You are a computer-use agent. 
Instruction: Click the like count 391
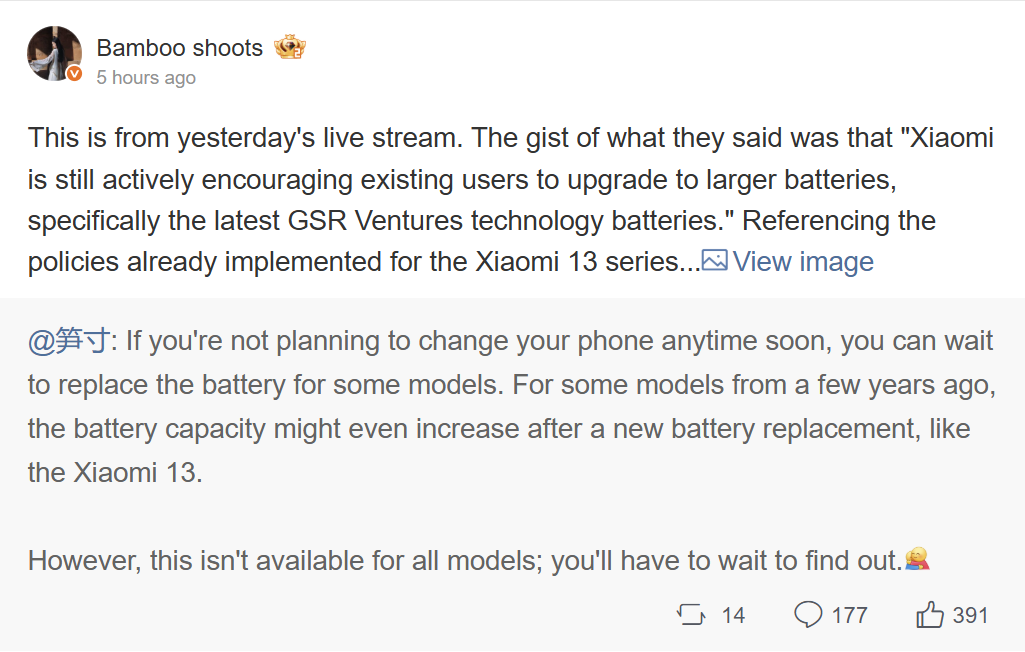pyautogui.click(x=970, y=615)
